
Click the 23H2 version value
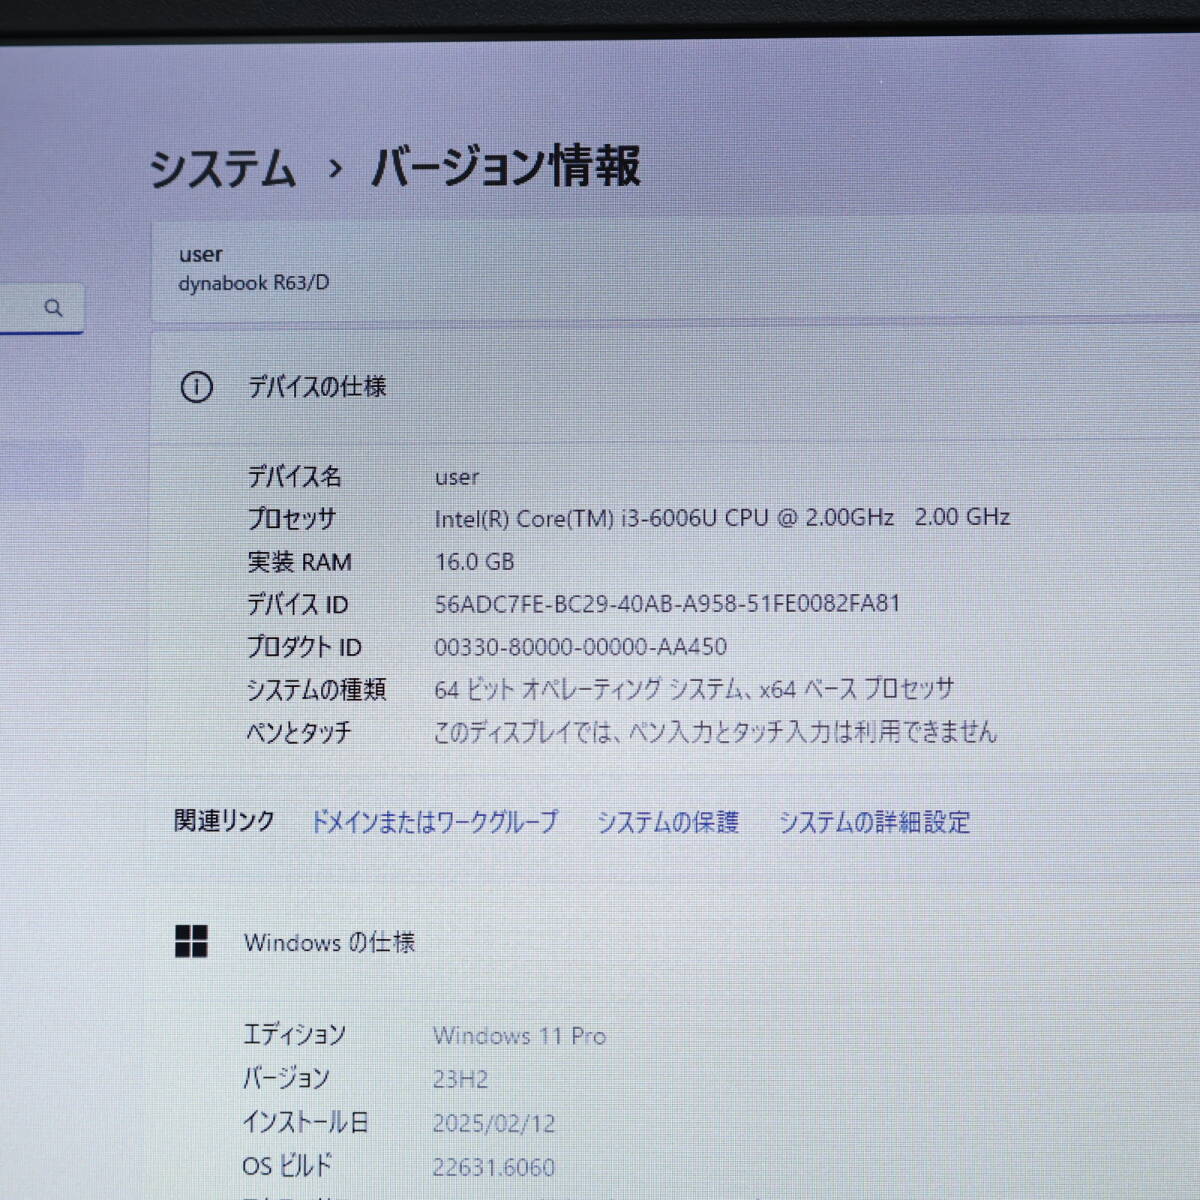click(x=460, y=1079)
